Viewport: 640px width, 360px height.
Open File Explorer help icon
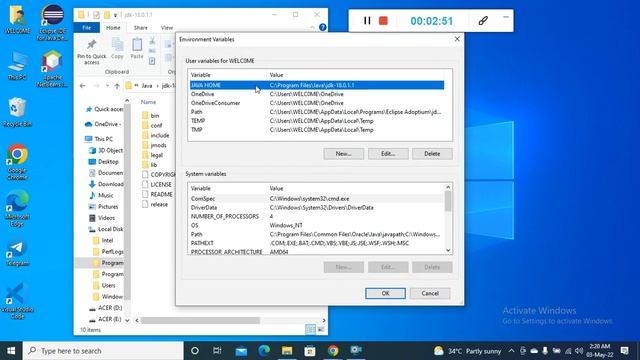pos(322,27)
